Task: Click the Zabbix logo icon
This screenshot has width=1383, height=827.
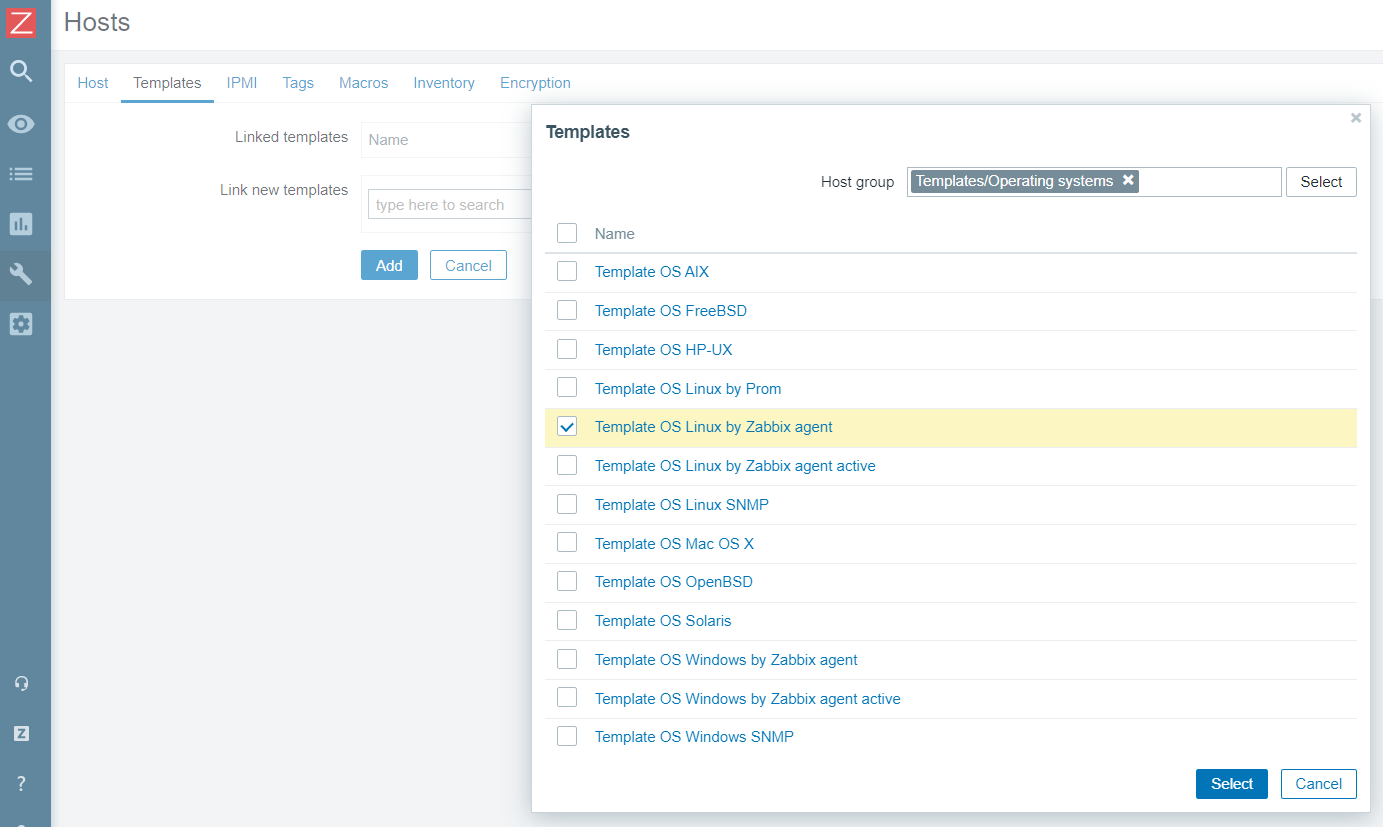Action: click(21, 21)
